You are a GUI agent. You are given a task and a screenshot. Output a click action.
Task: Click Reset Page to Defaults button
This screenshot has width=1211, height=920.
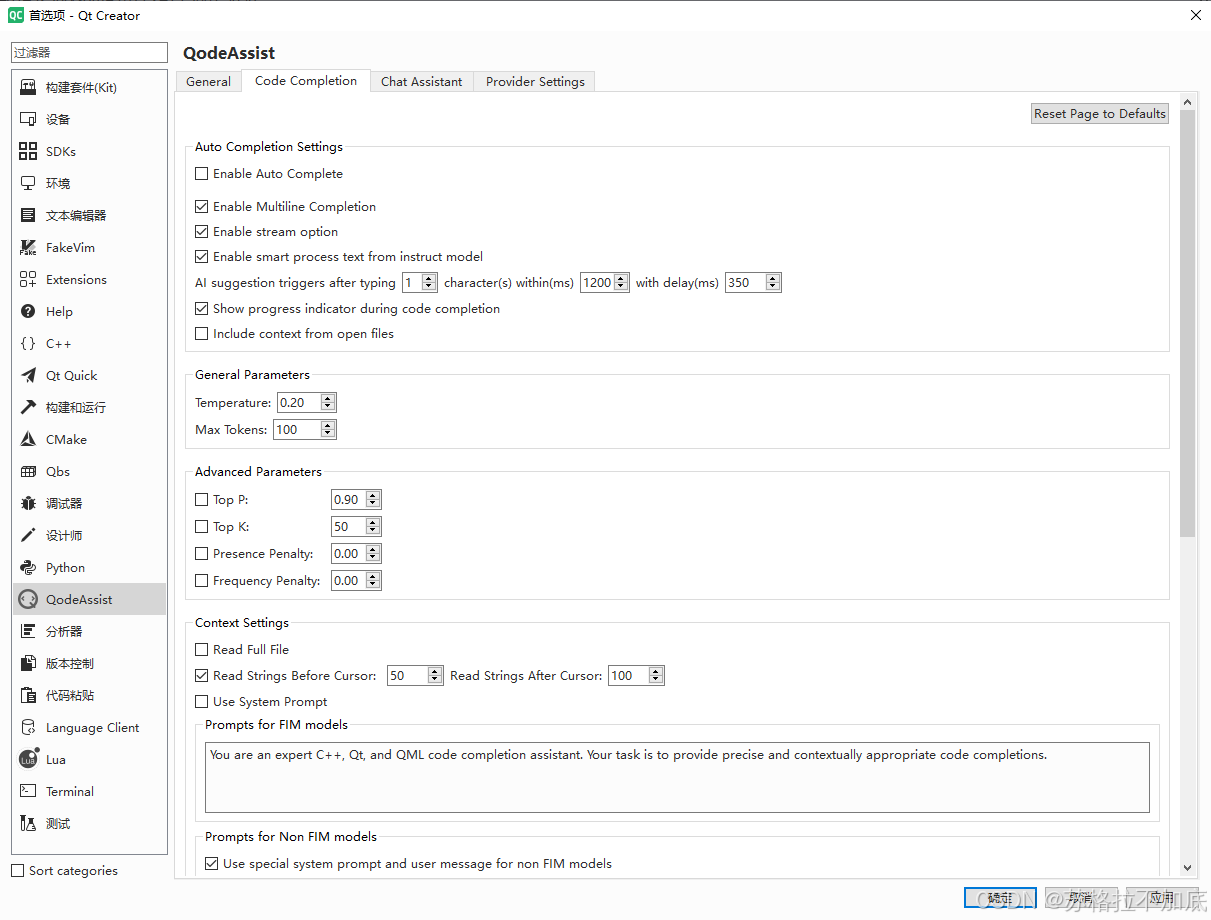point(1100,114)
